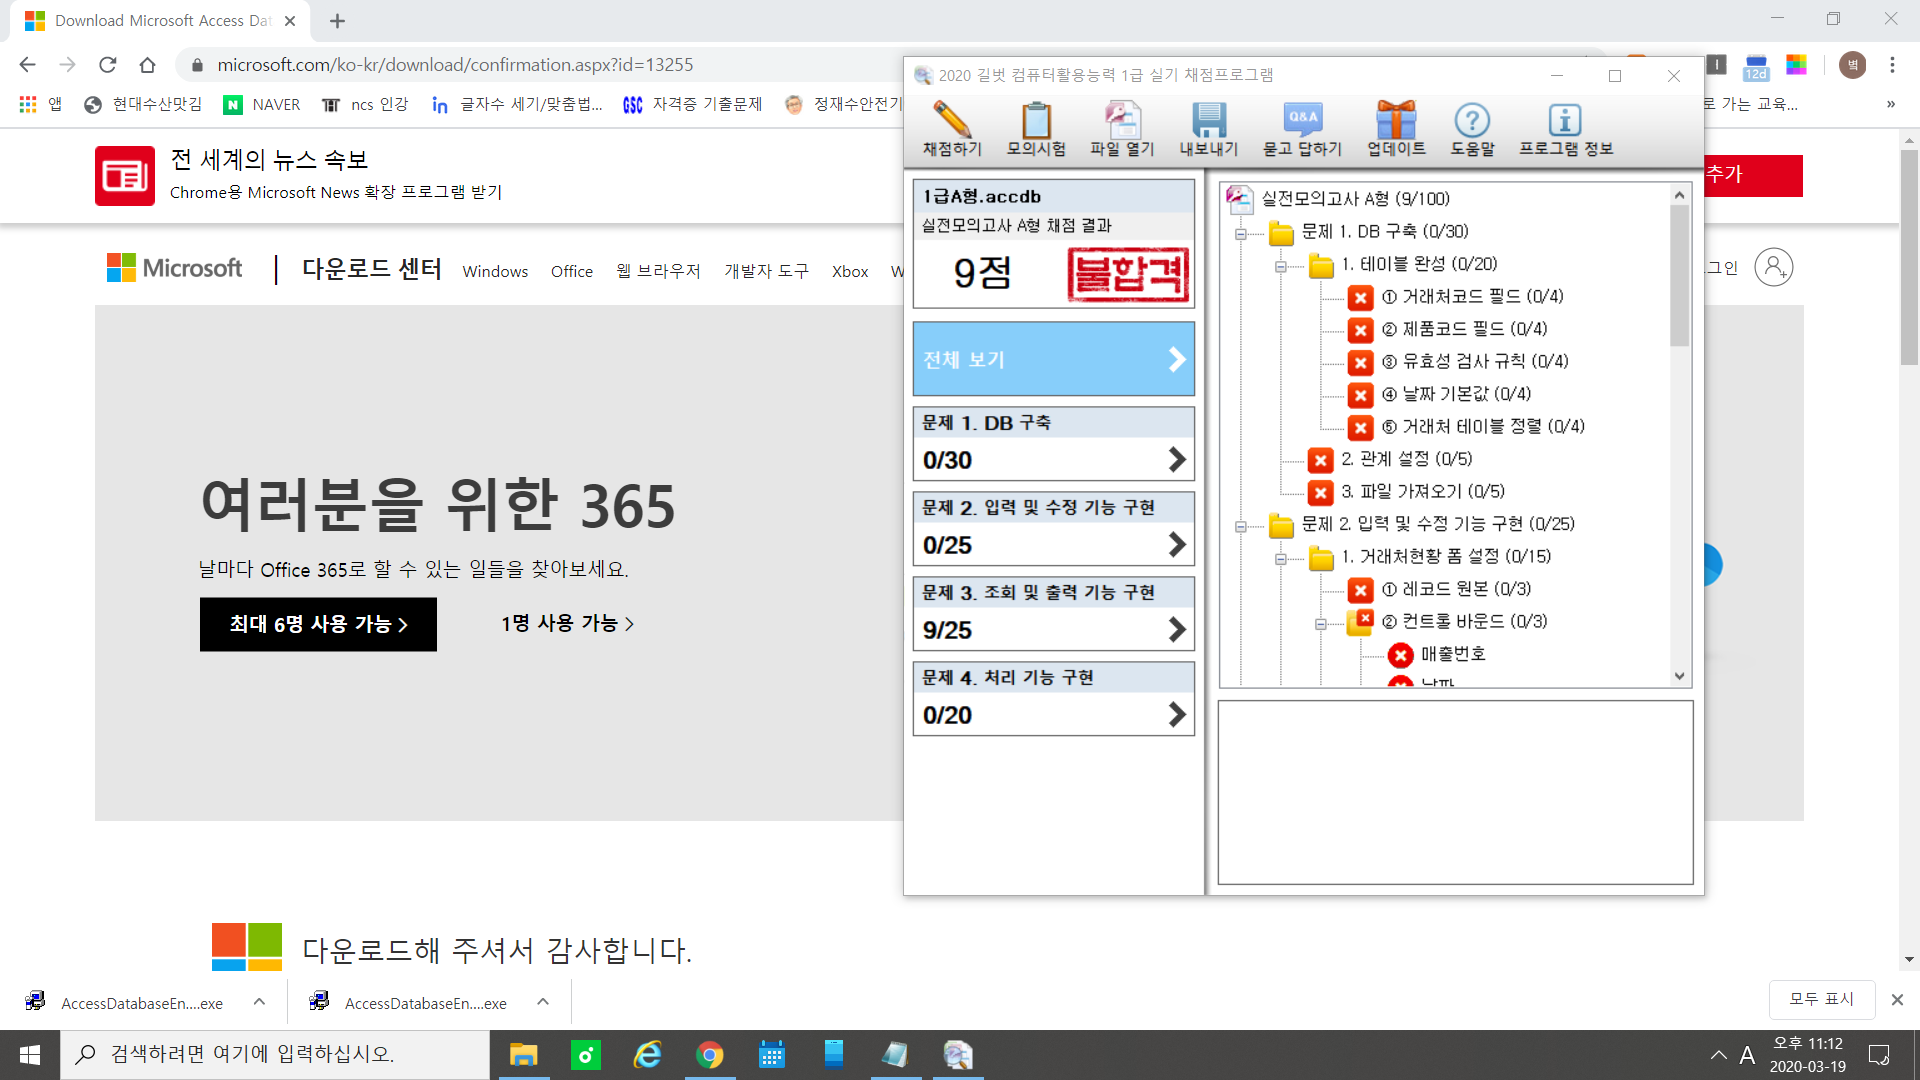Click the 내보내기 save icon
This screenshot has height=1080, width=1920.
(x=1208, y=121)
